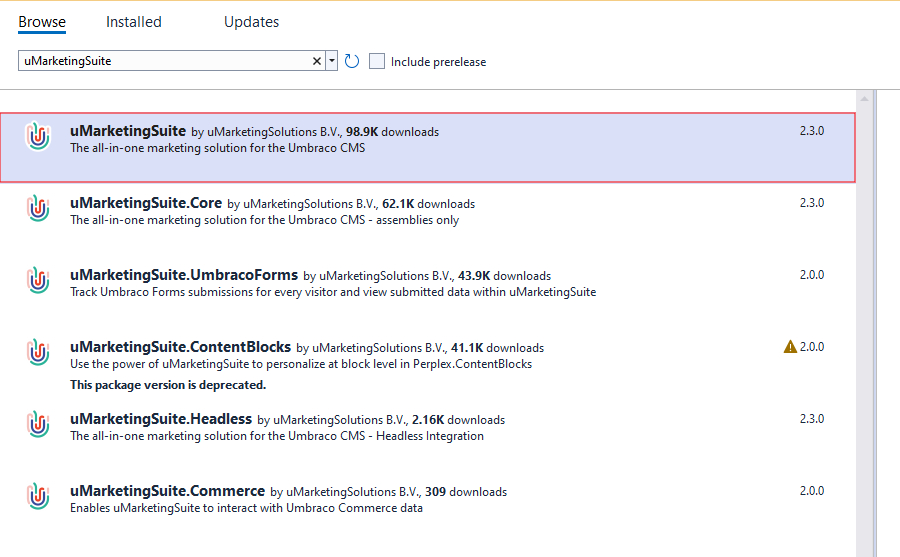Click the uMarketingSuite.Headless package icon
The width and height of the screenshot is (900, 557).
point(38,425)
